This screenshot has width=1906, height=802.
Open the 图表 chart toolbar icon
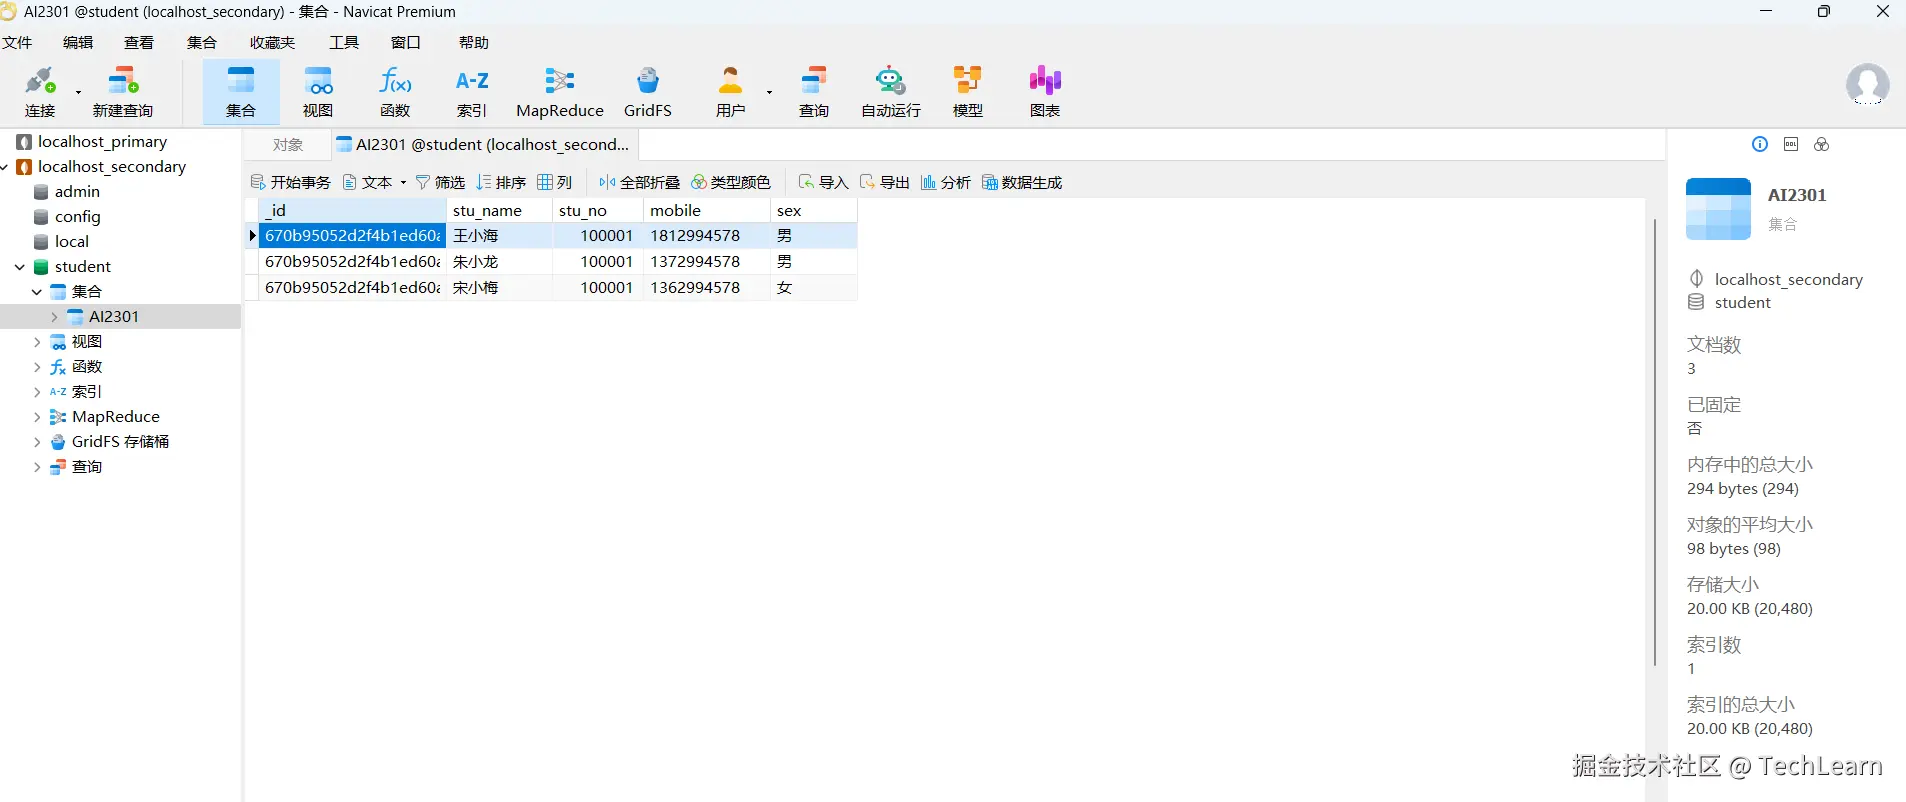click(1045, 92)
